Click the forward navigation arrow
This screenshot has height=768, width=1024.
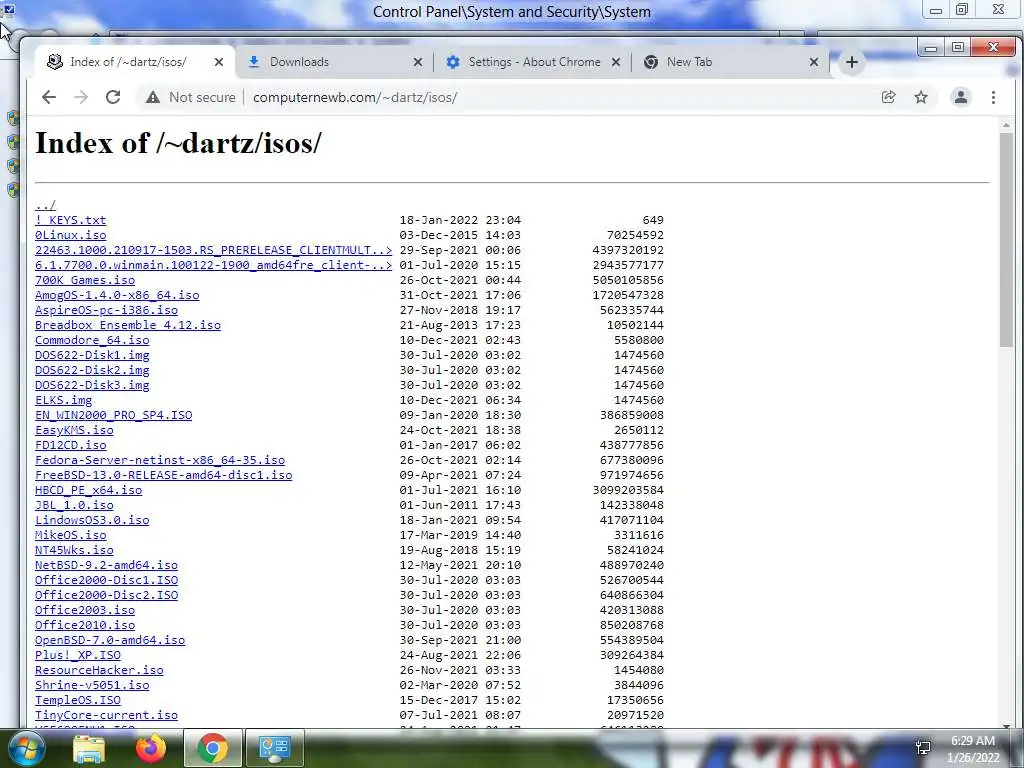(x=81, y=97)
